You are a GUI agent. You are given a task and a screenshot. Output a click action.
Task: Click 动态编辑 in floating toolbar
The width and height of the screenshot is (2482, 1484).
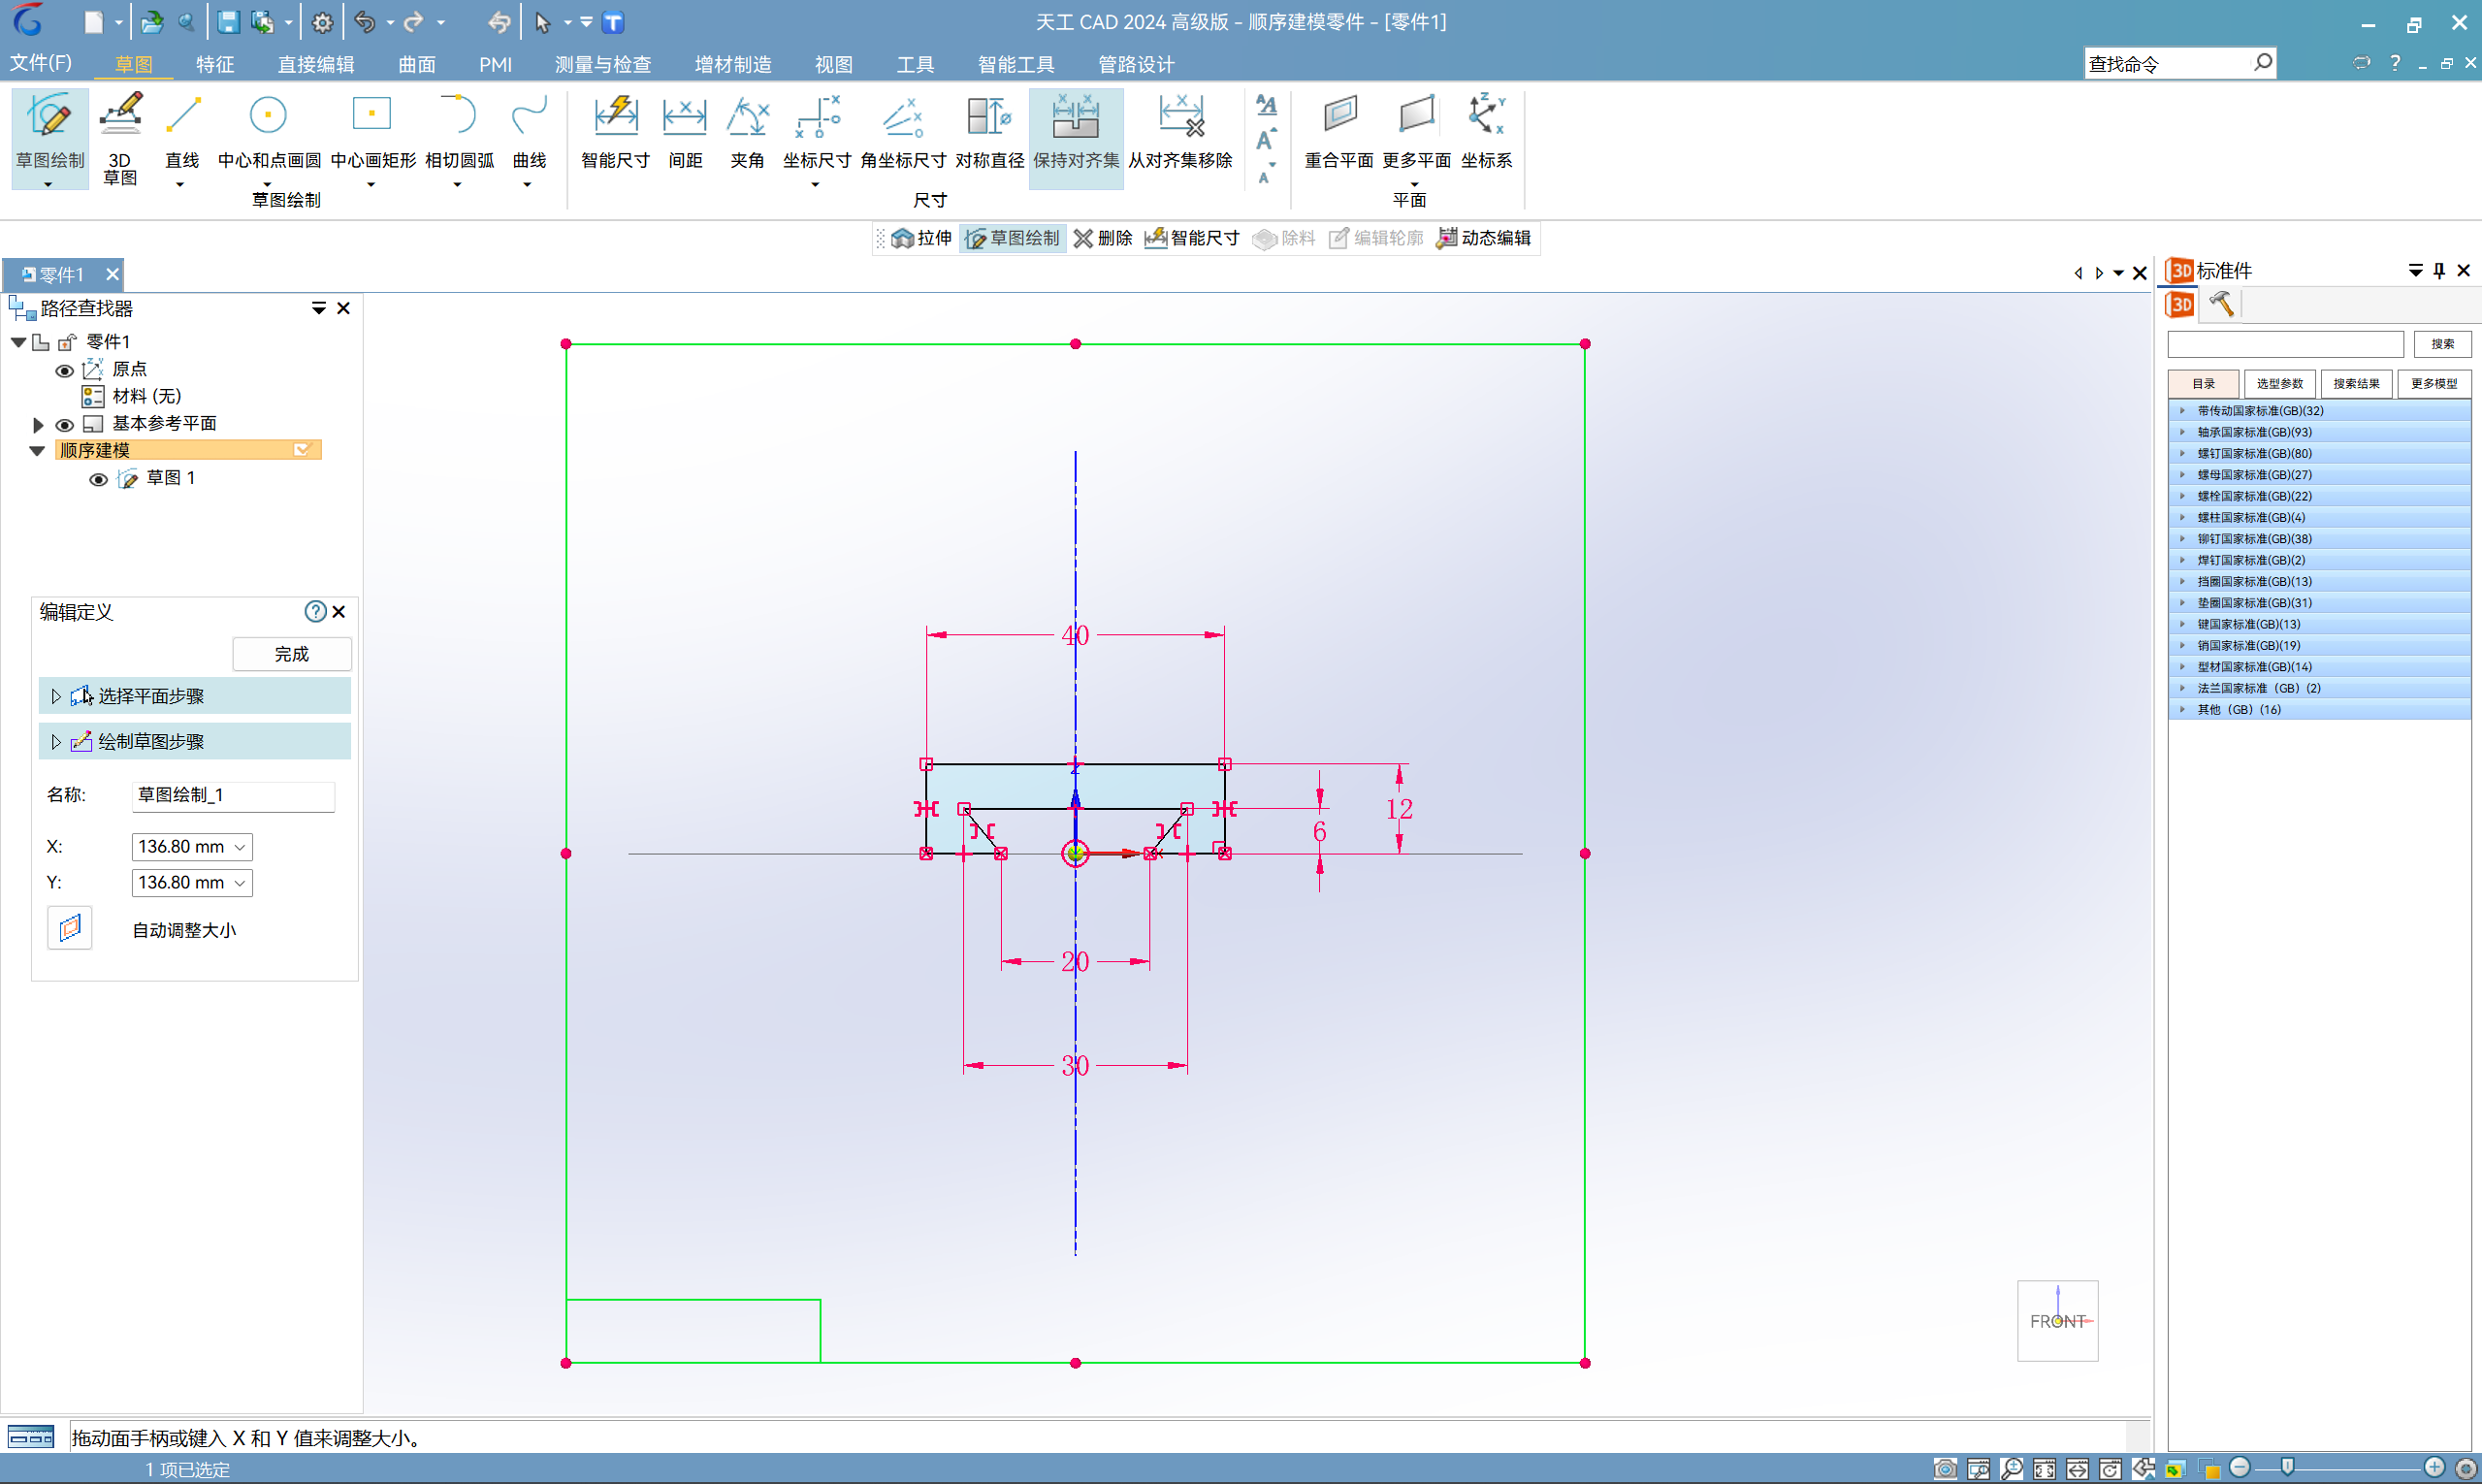1483,238
